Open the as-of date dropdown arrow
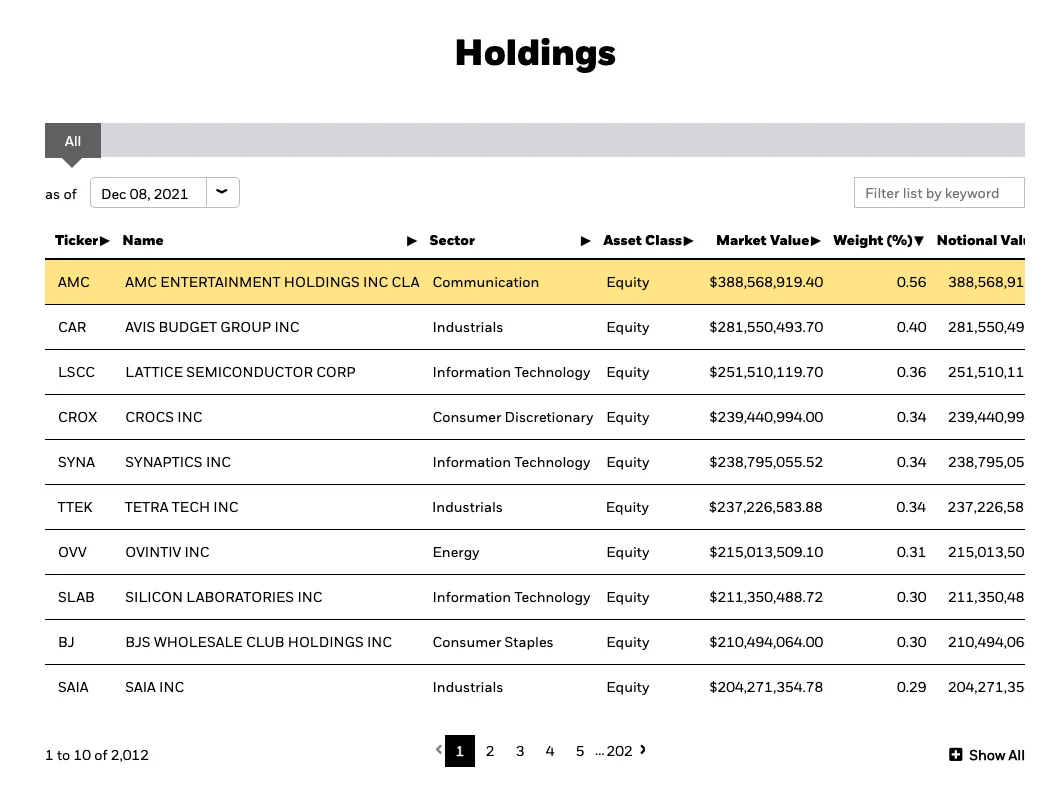1057x797 pixels. 222,193
